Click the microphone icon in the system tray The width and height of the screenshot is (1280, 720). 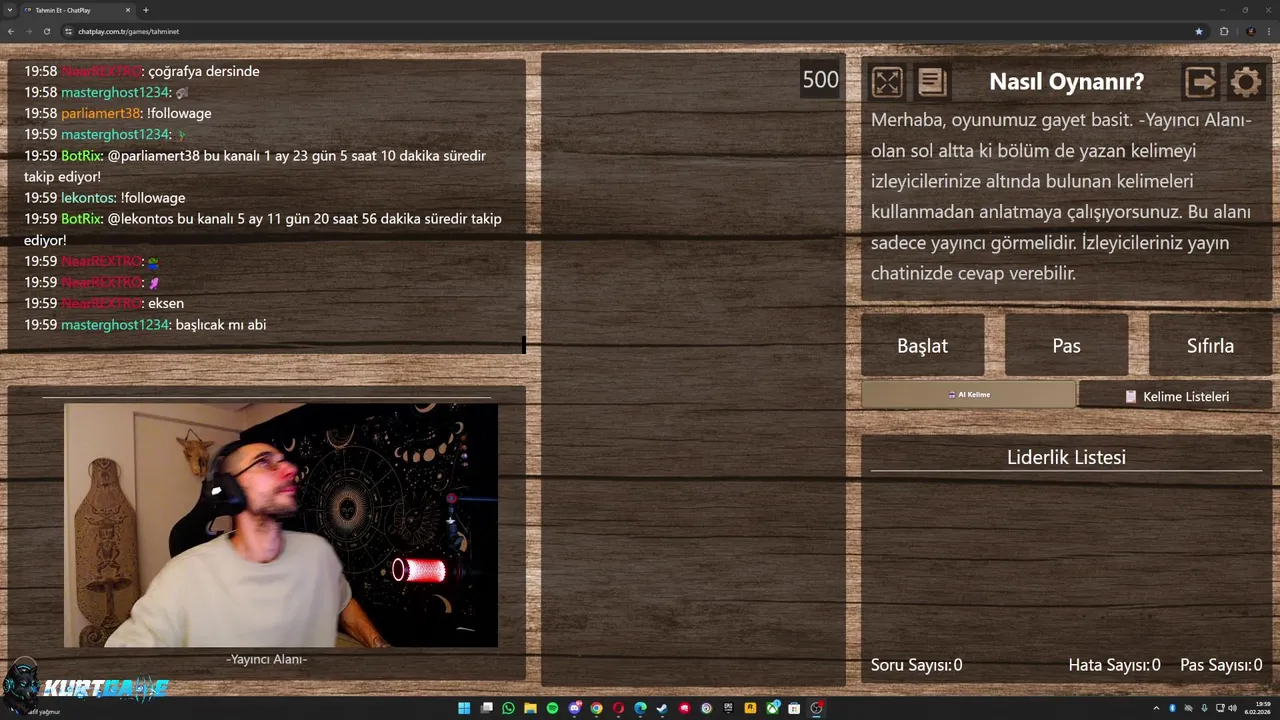(1204, 708)
